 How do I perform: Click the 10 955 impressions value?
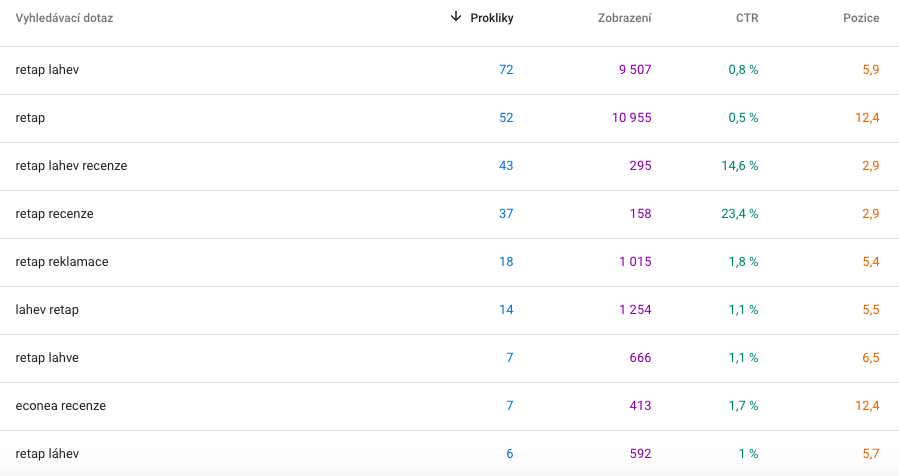tap(631, 118)
